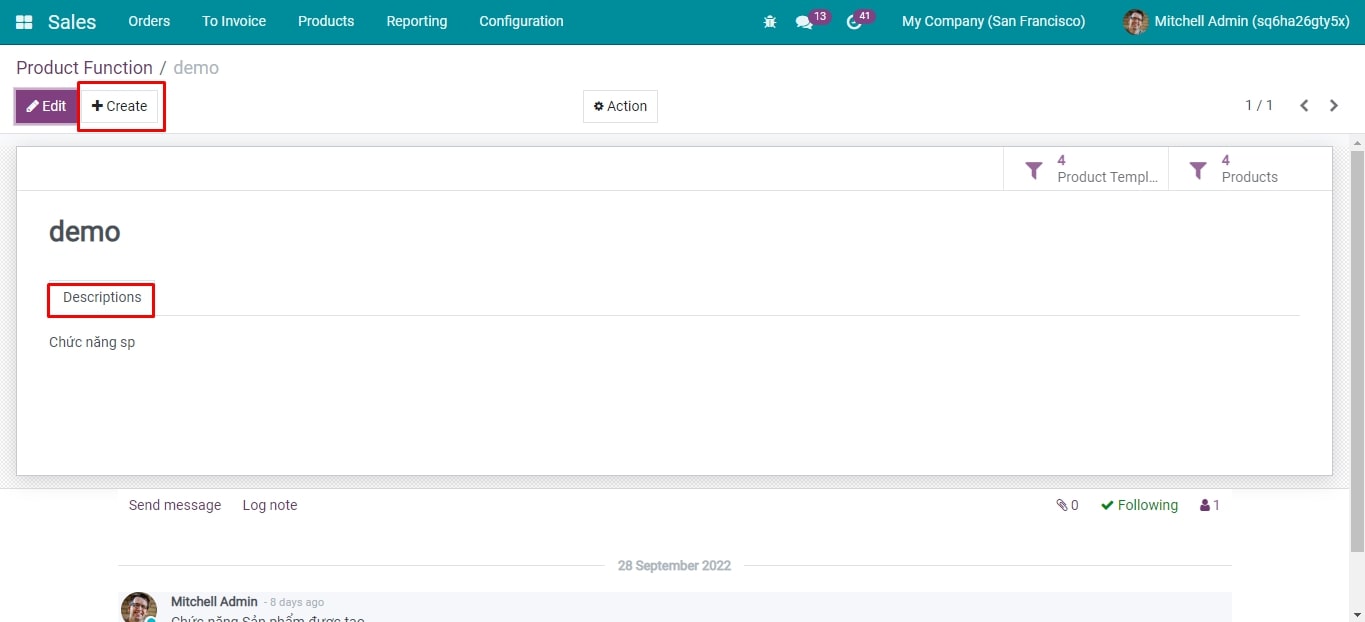
Task: Go to next record arrow
Action: [1334, 106]
